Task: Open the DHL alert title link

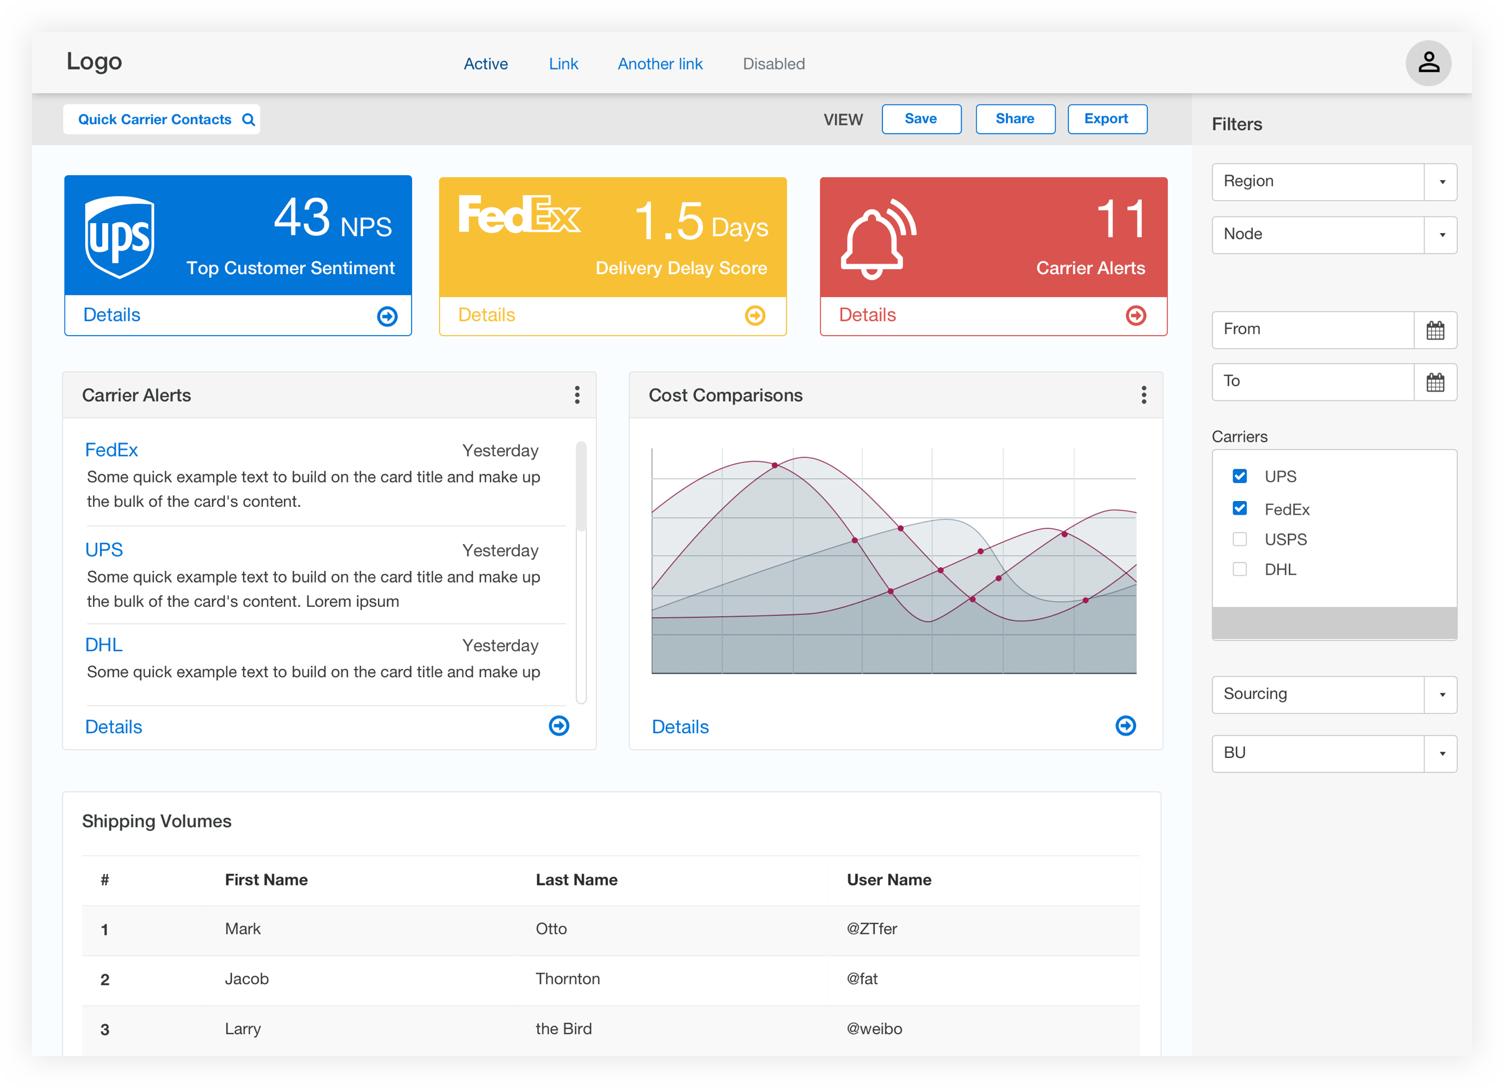Action: (103, 645)
